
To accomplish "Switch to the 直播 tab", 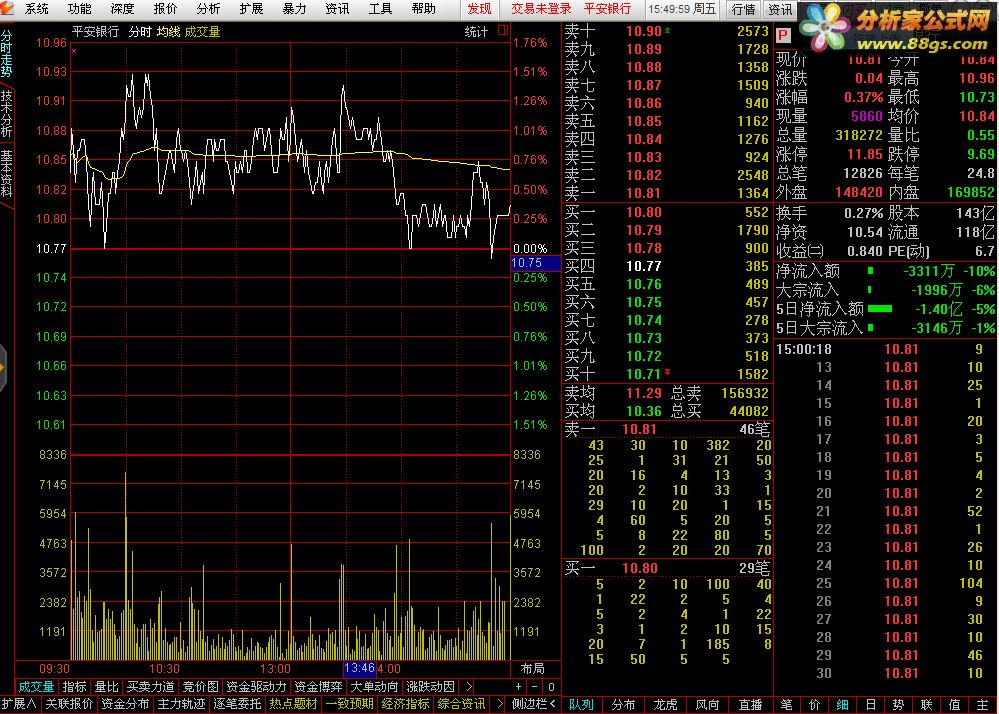I will [750, 704].
